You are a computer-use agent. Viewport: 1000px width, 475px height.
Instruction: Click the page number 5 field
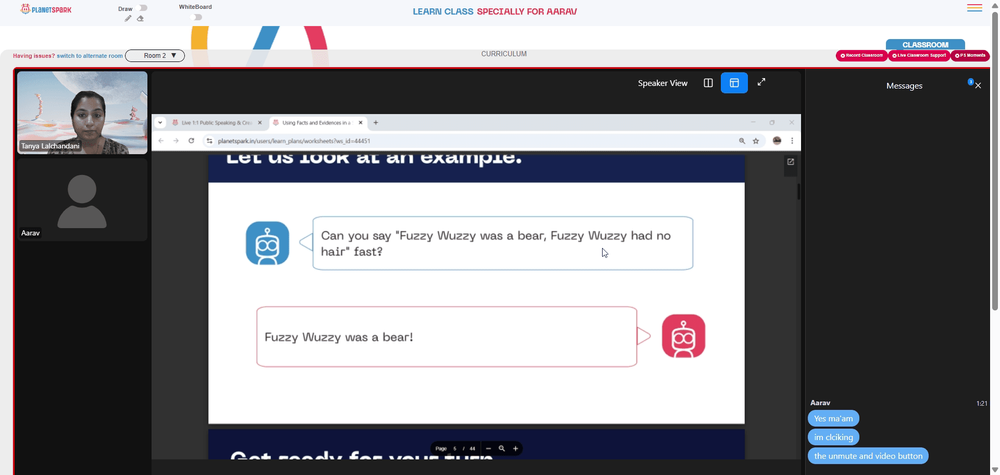(x=455, y=449)
